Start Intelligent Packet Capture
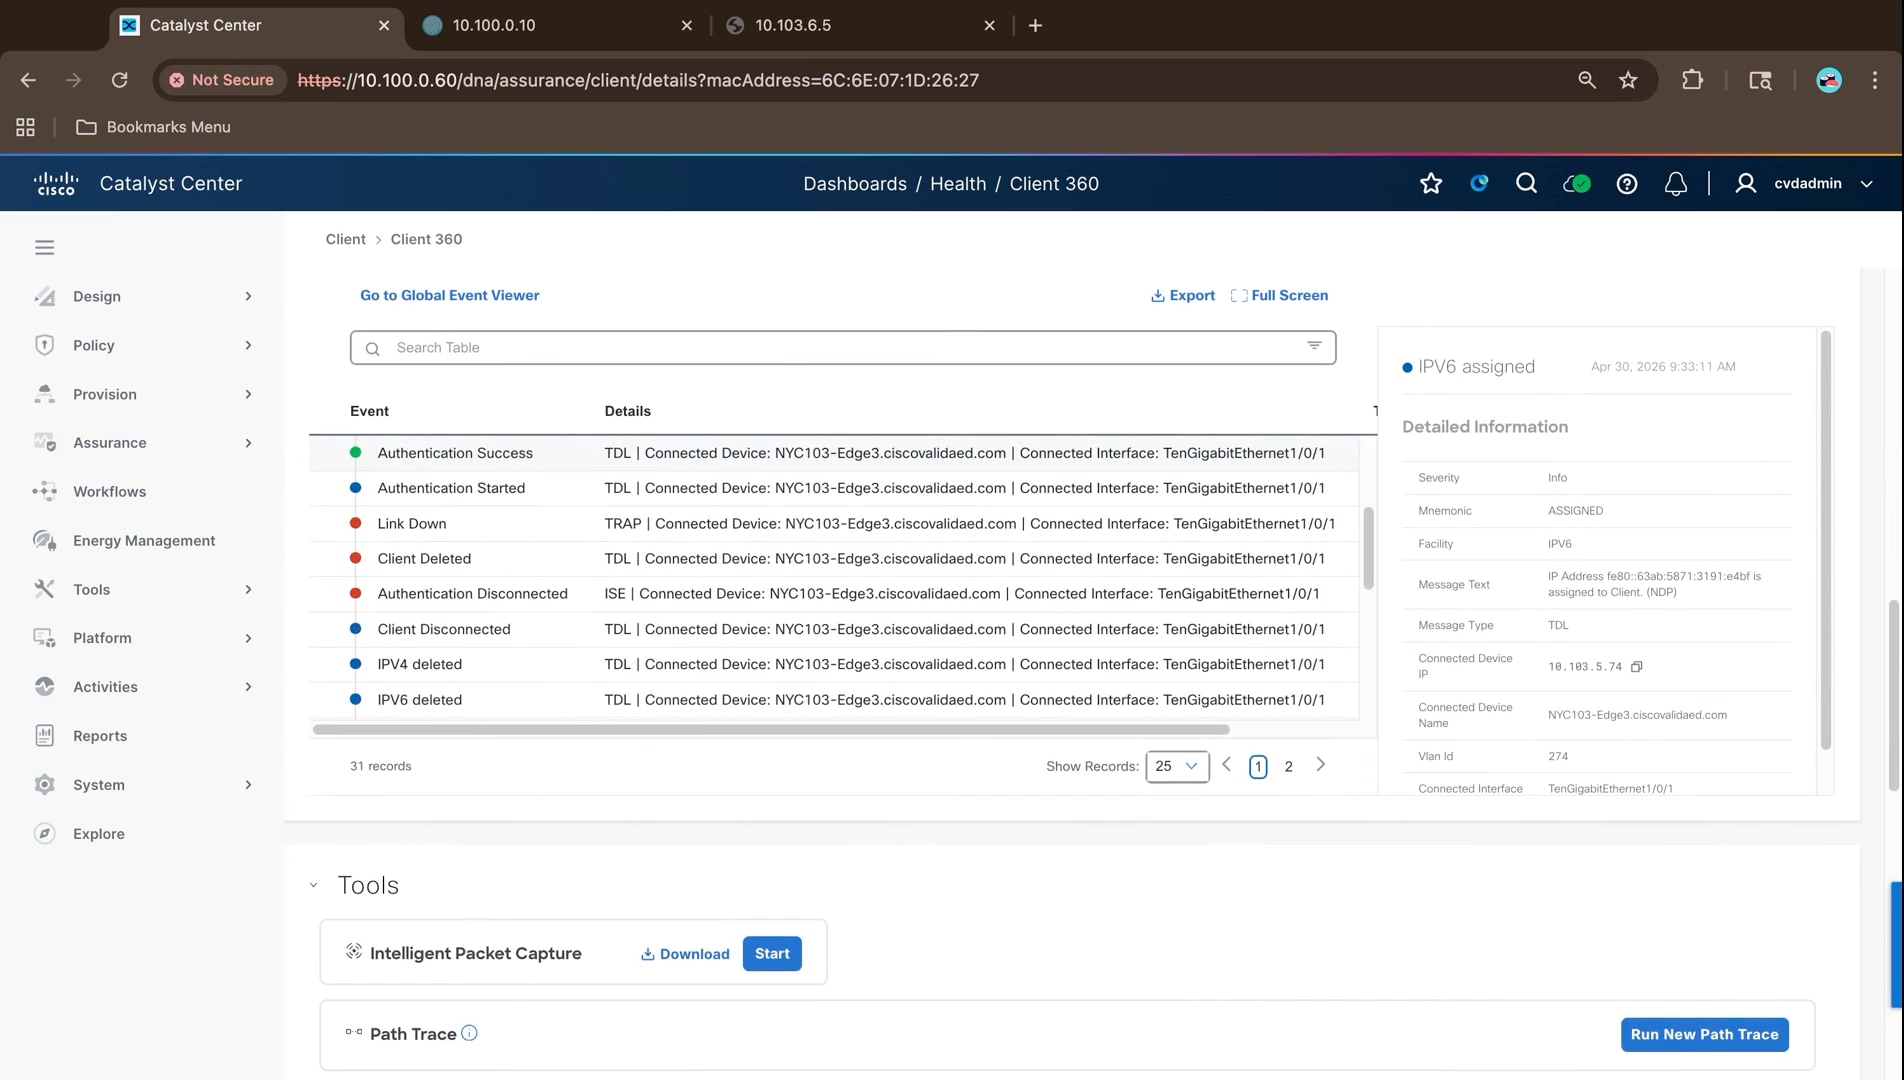 coord(771,953)
